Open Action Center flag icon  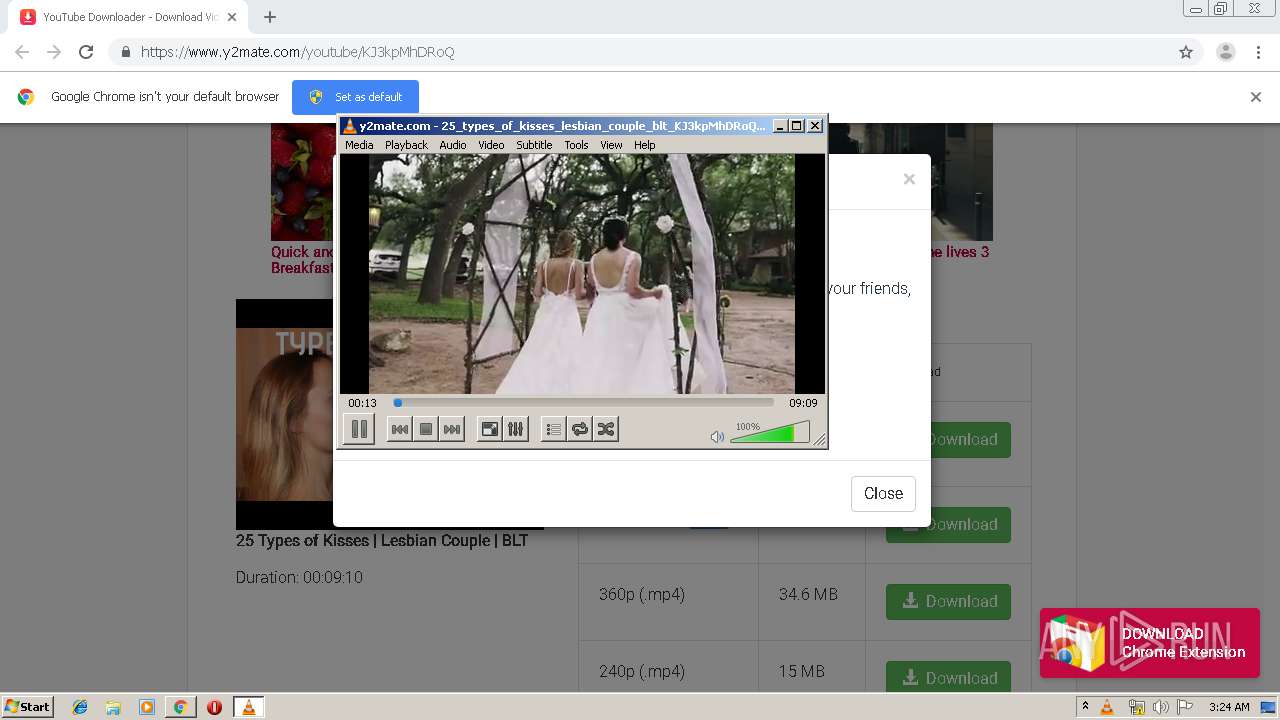(1185, 707)
